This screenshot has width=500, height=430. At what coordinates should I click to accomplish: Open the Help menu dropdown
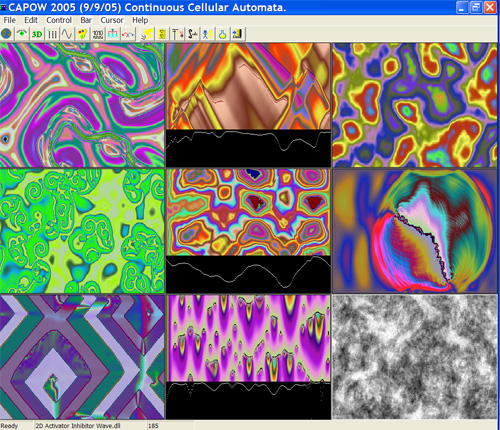click(140, 20)
